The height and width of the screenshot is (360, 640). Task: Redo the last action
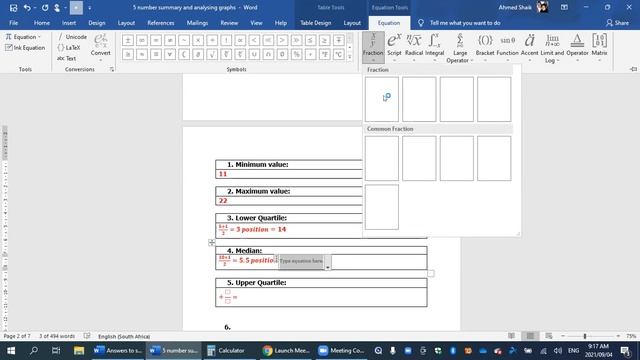44,7
